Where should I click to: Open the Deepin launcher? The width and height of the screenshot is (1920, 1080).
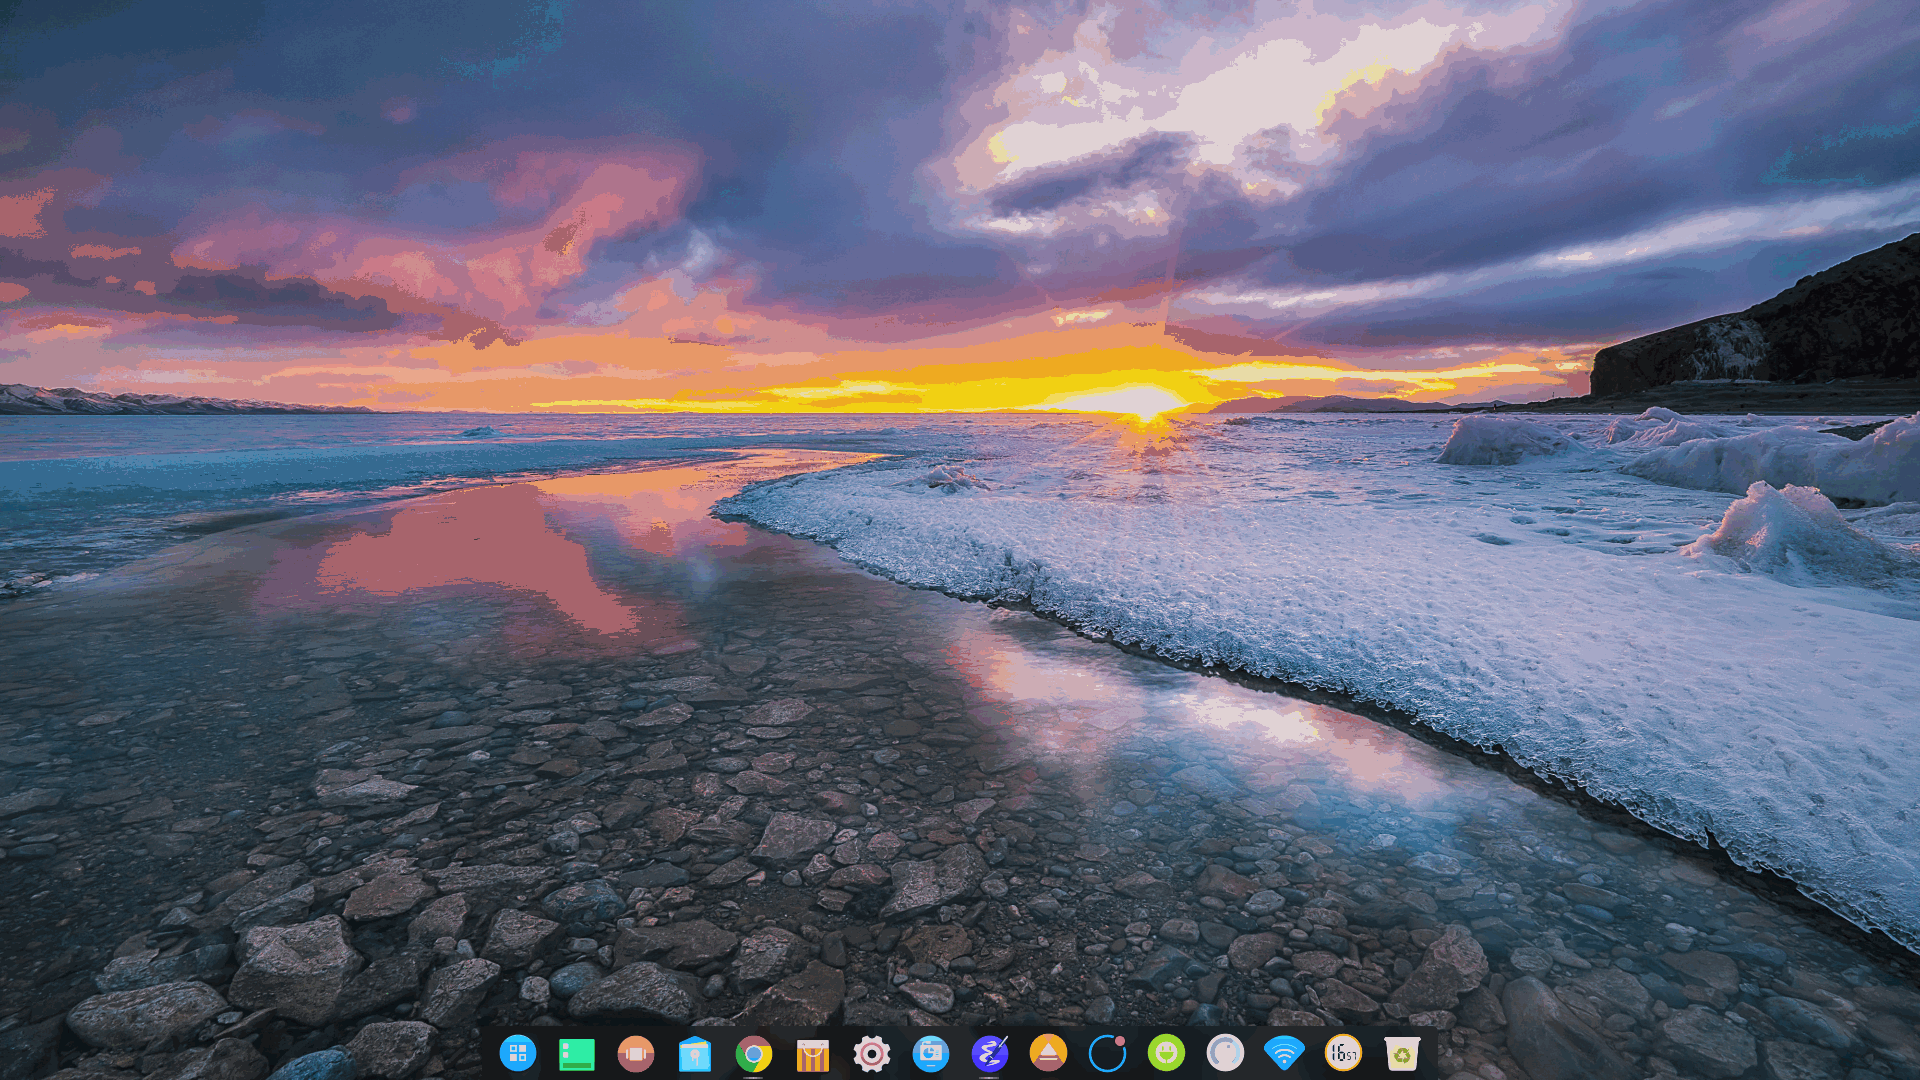pos(517,1053)
